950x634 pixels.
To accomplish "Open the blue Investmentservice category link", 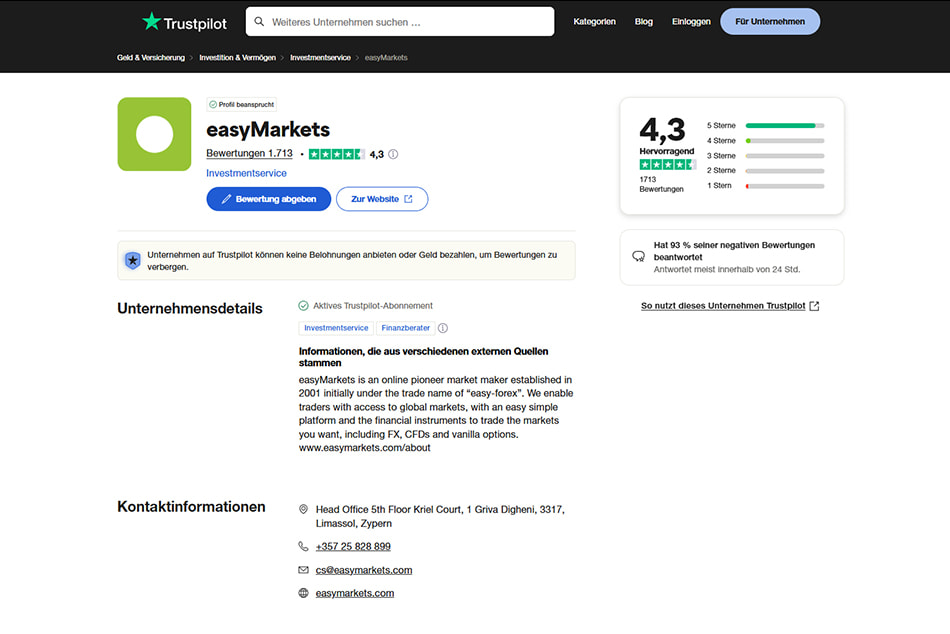I will click(x=247, y=173).
